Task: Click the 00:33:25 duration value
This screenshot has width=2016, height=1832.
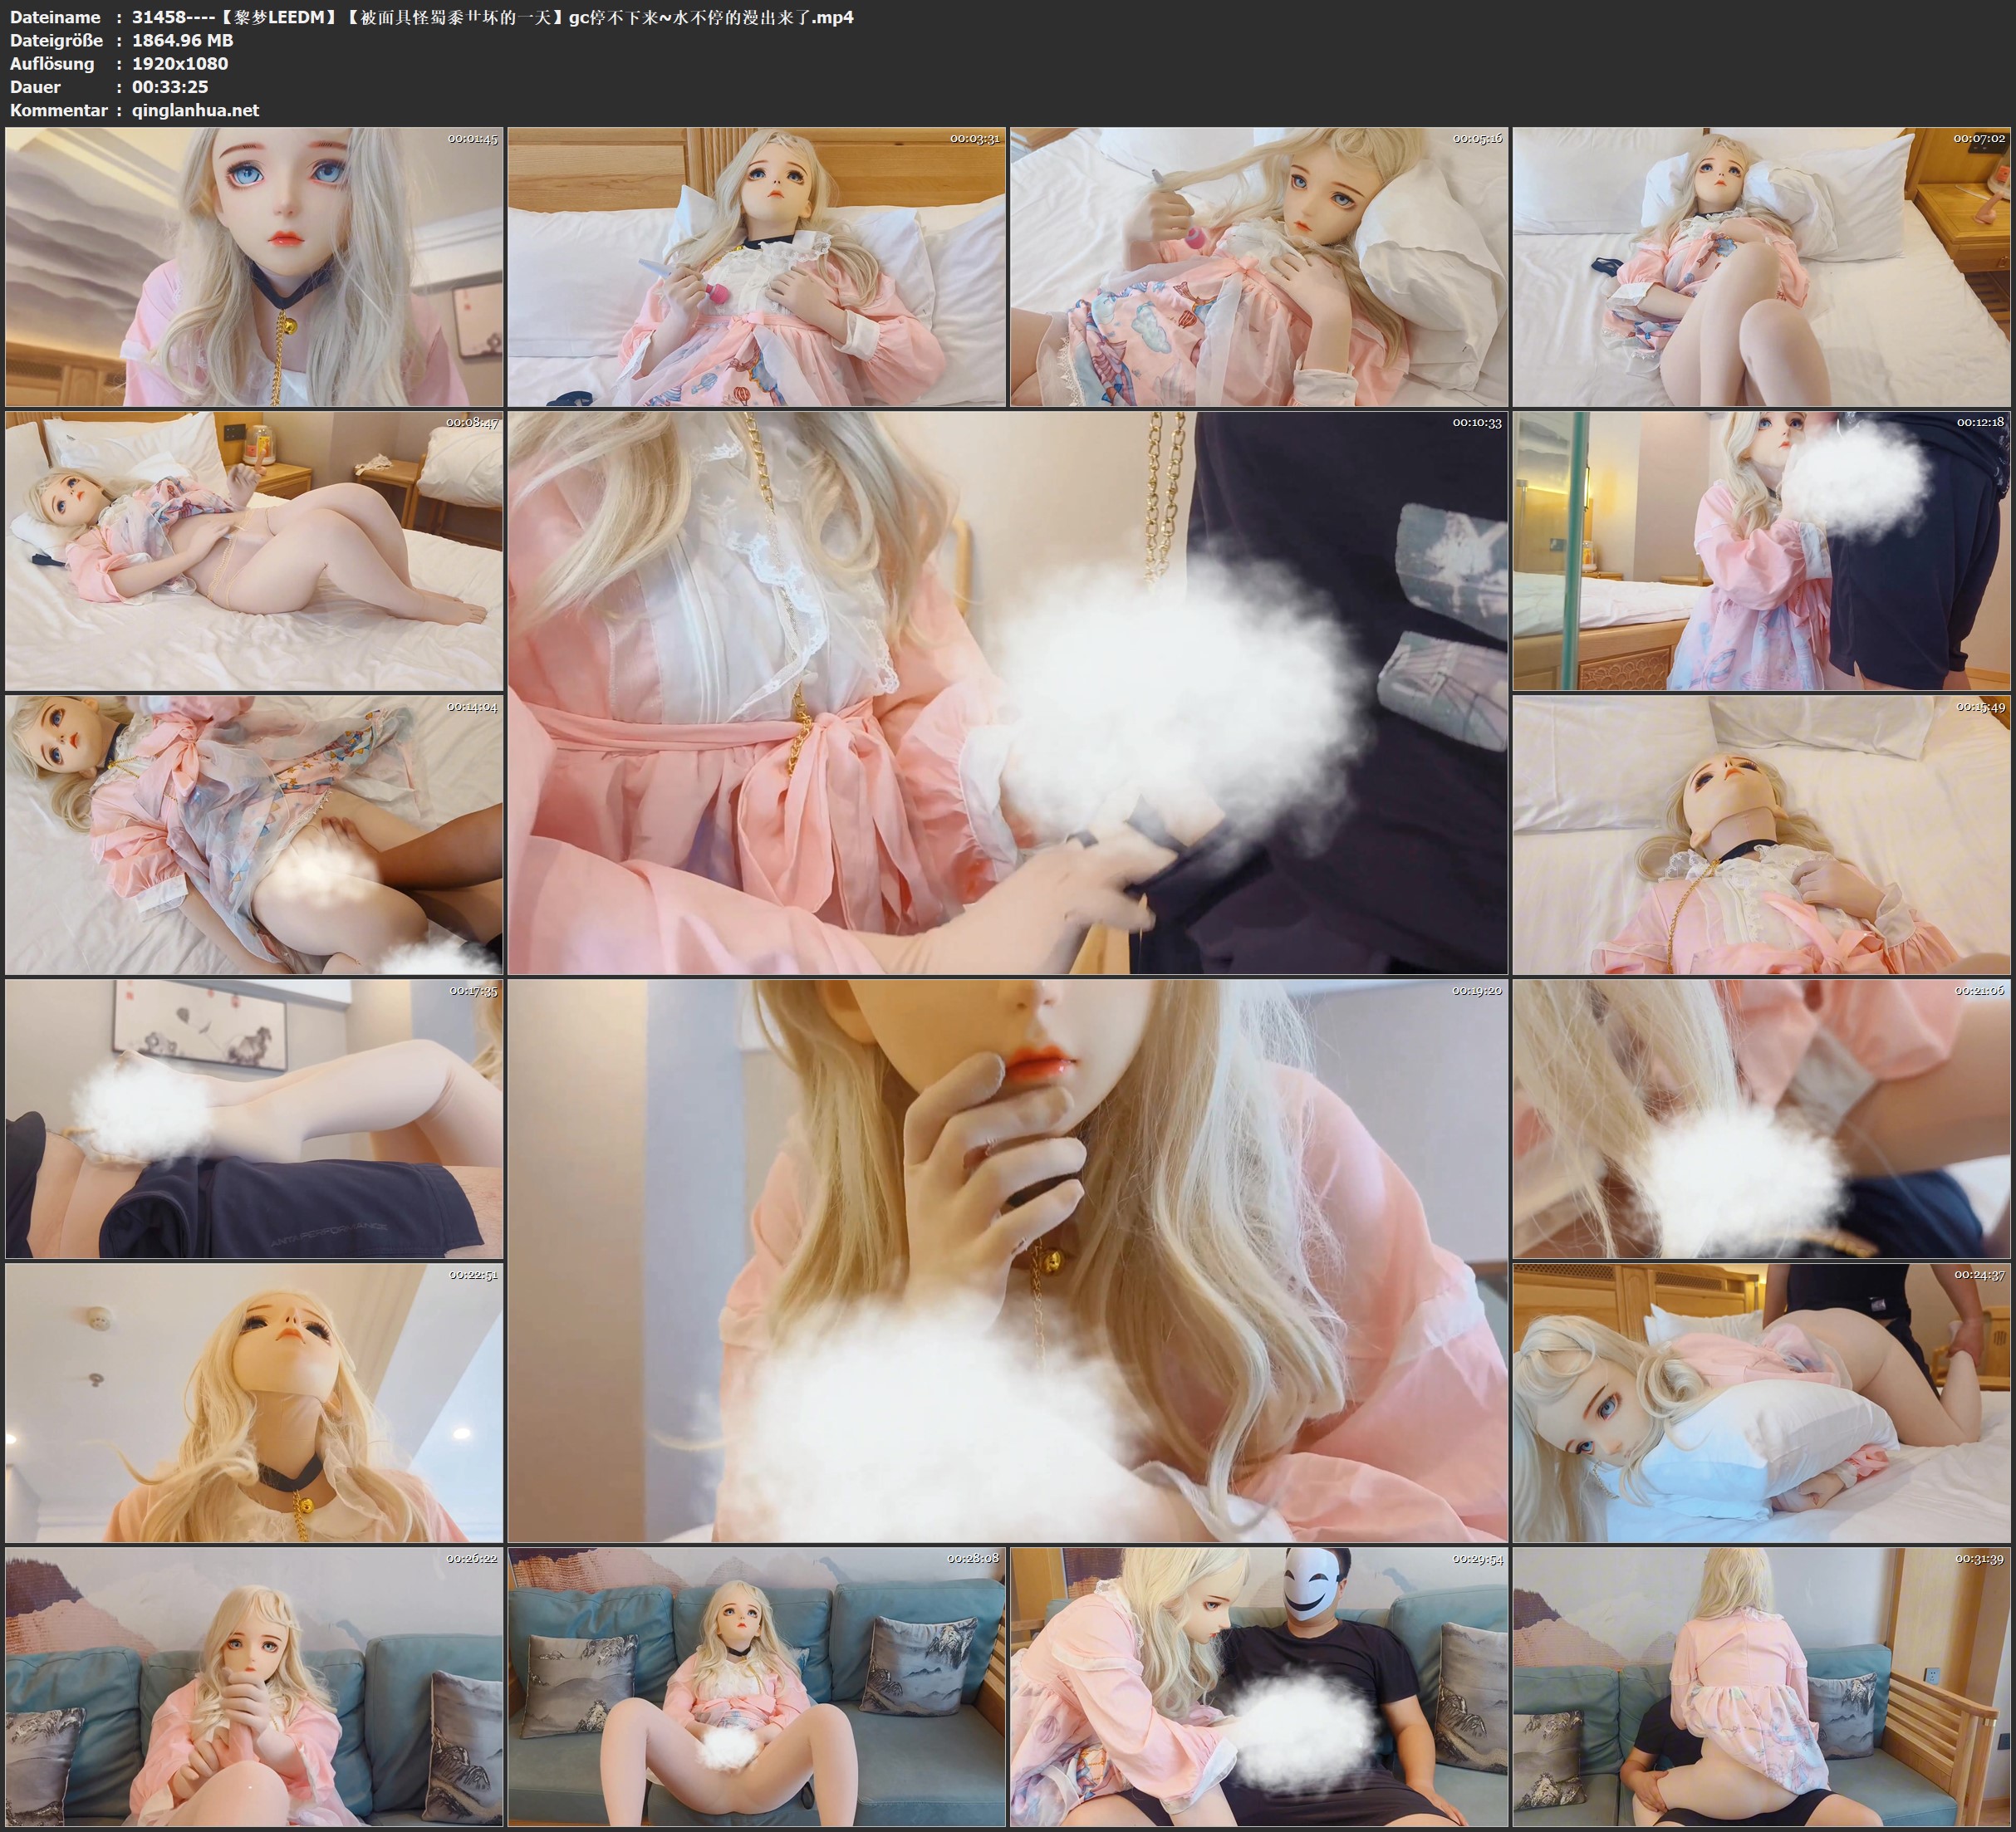Action: pyautogui.click(x=170, y=87)
